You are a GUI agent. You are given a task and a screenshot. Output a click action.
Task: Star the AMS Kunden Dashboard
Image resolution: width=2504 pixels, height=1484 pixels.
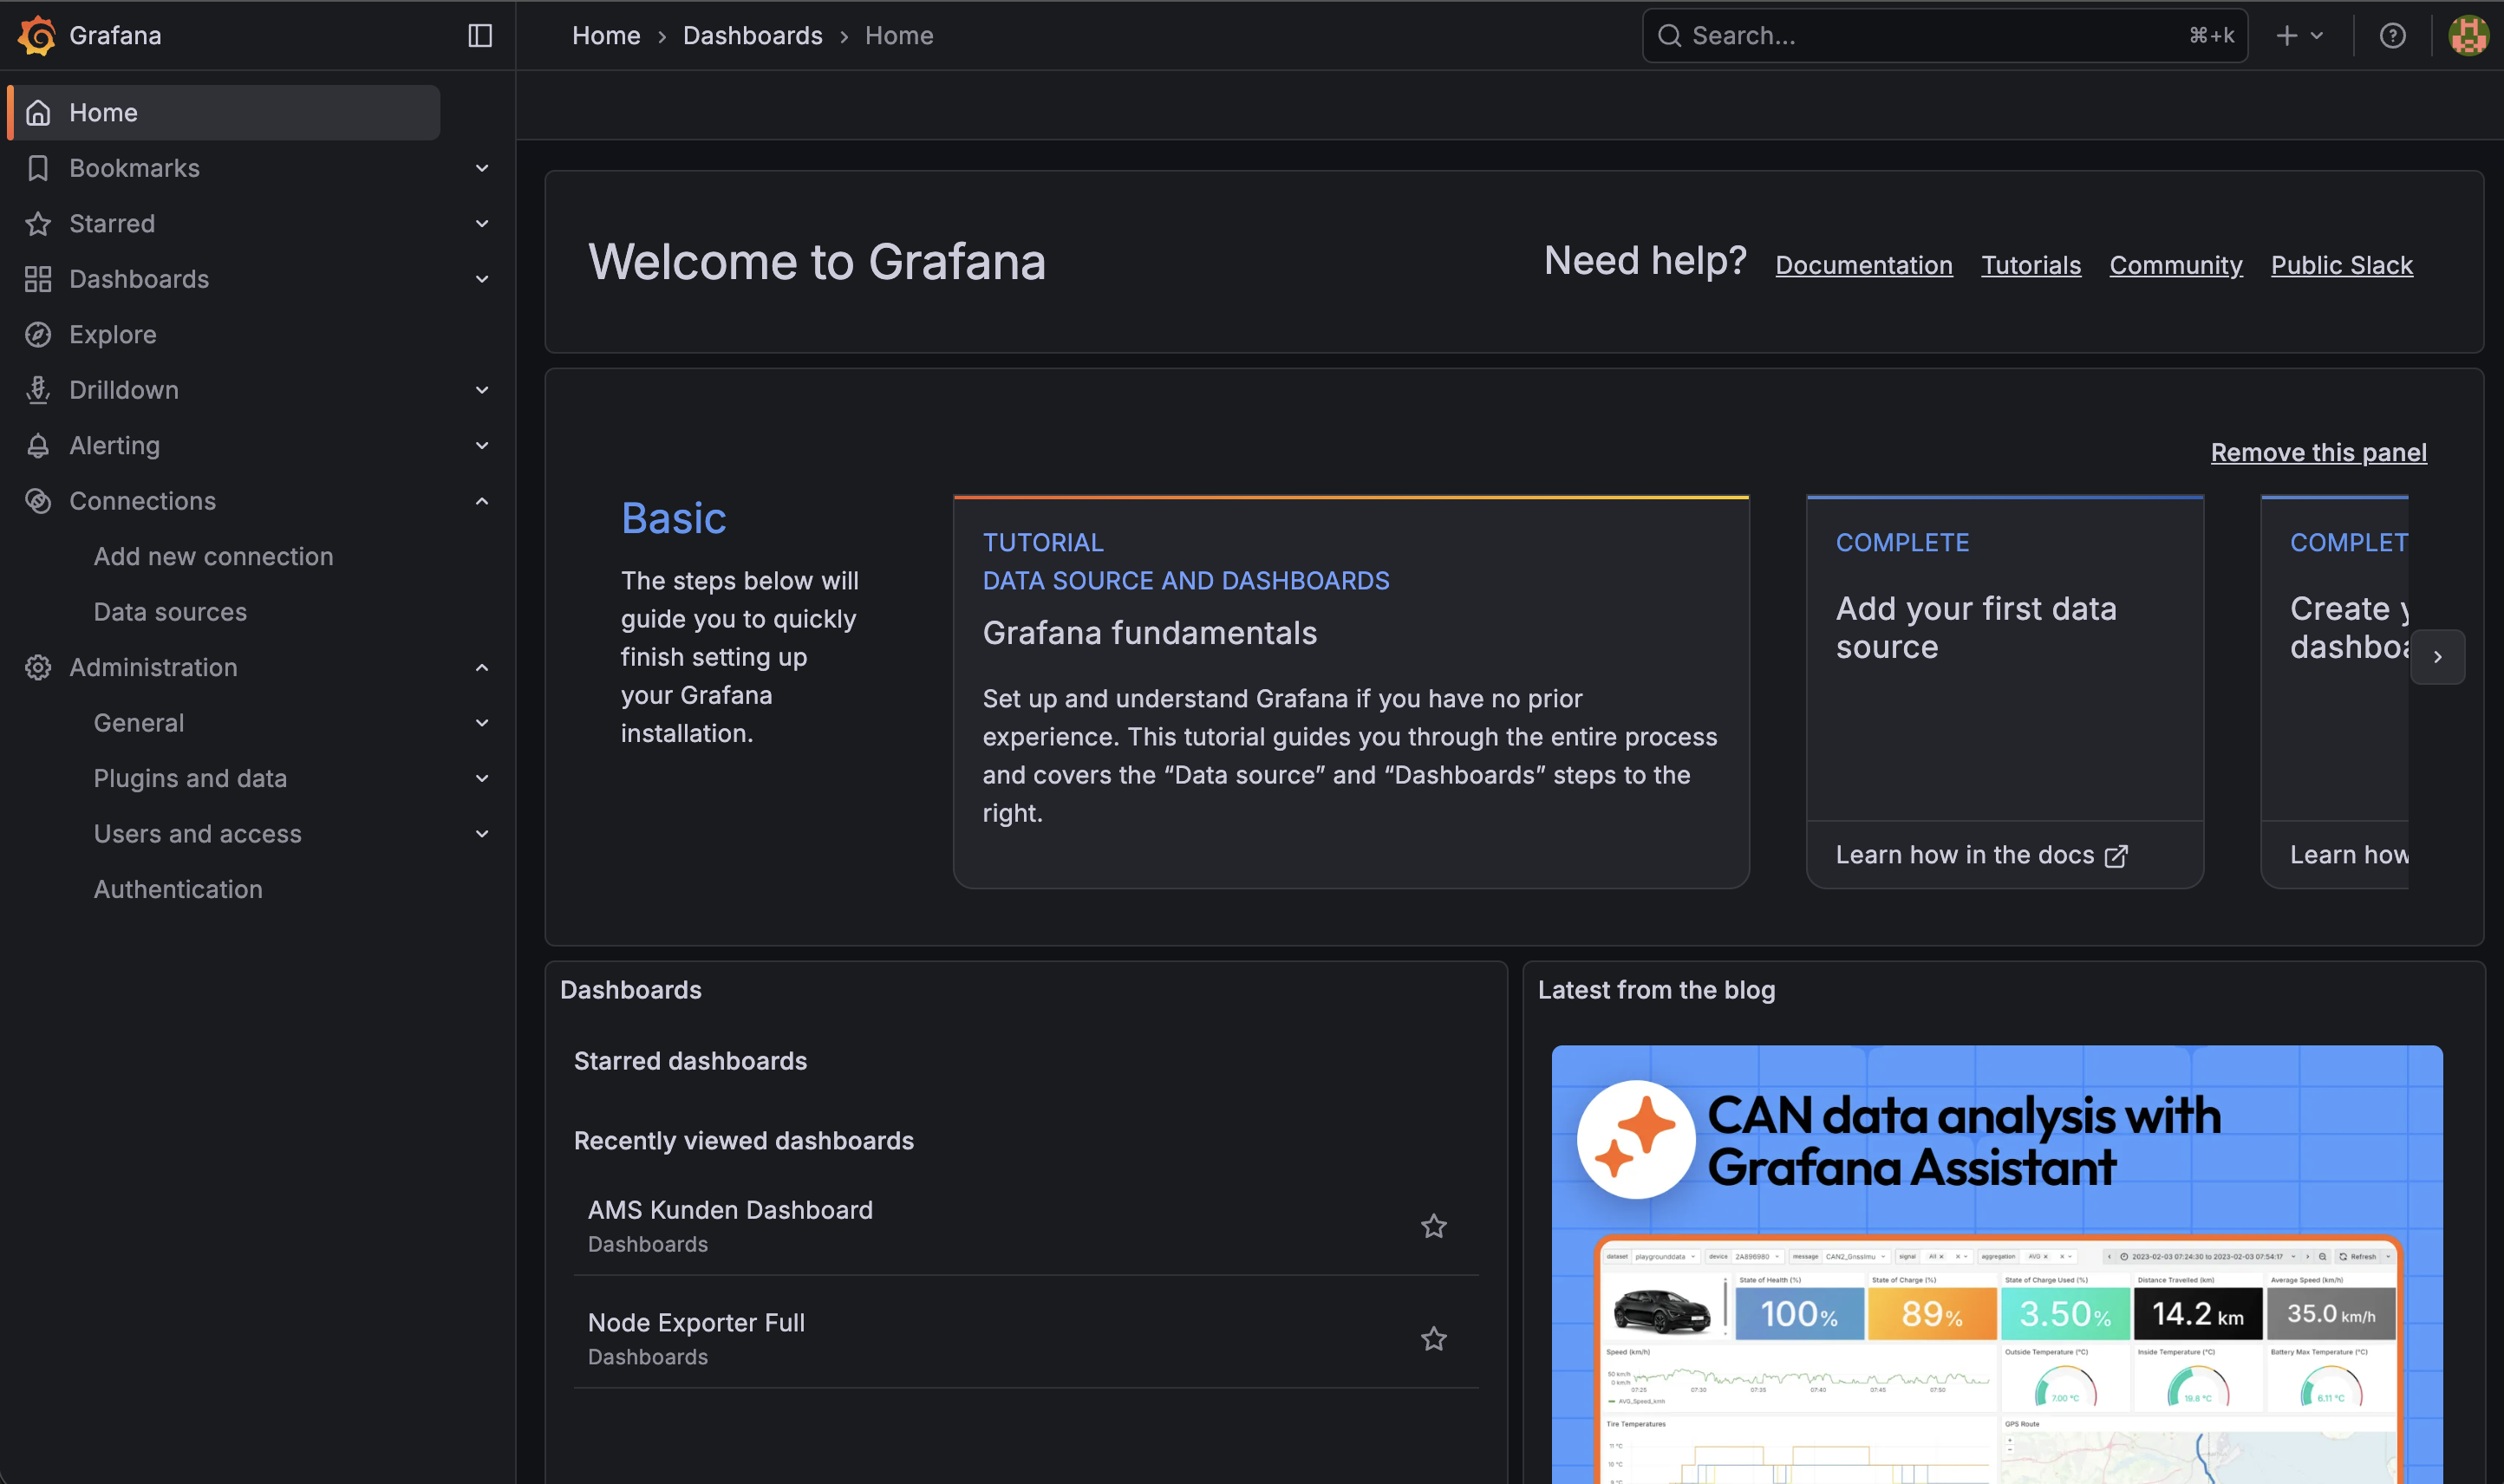point(1434,1225)
